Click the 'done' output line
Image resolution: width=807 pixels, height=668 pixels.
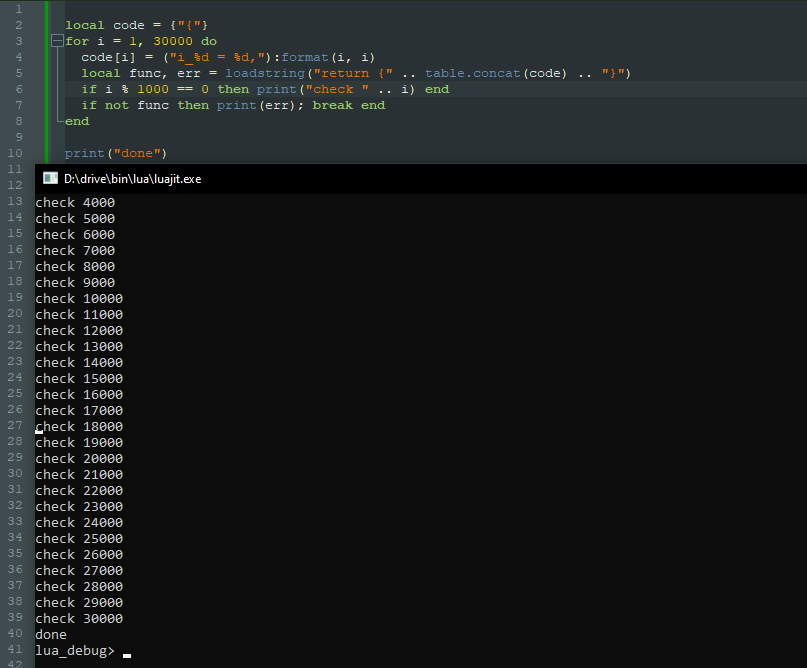[51, 635]
